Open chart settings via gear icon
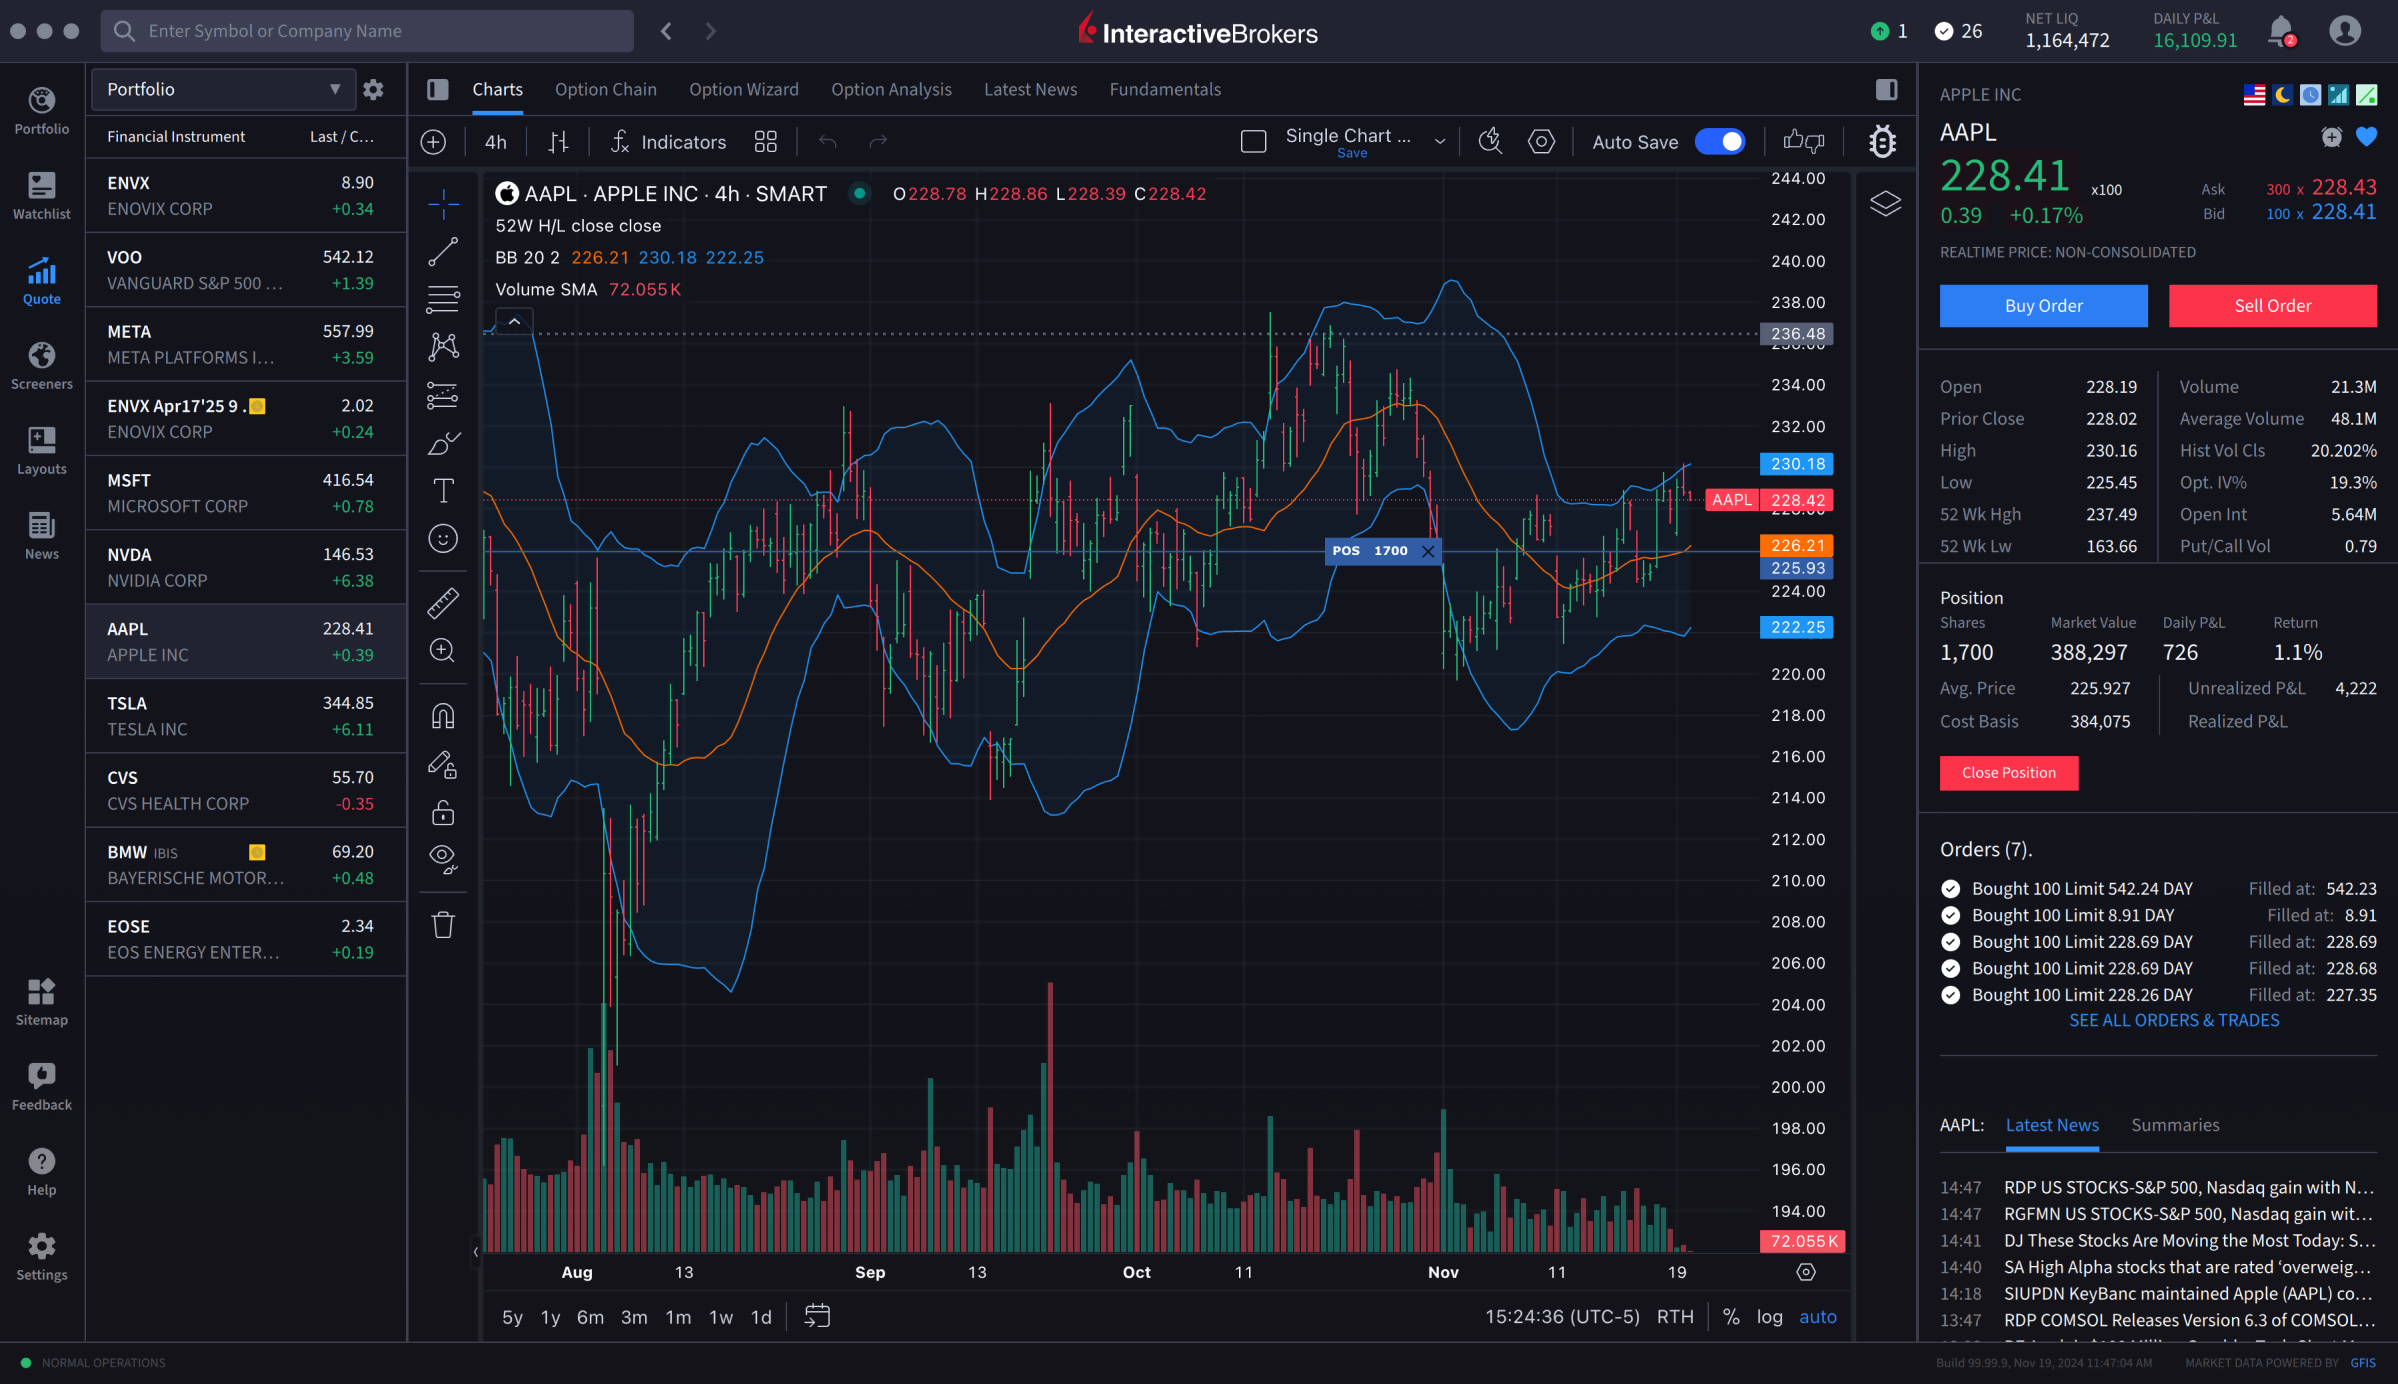2398x1384 pixels. (1541, 141)
